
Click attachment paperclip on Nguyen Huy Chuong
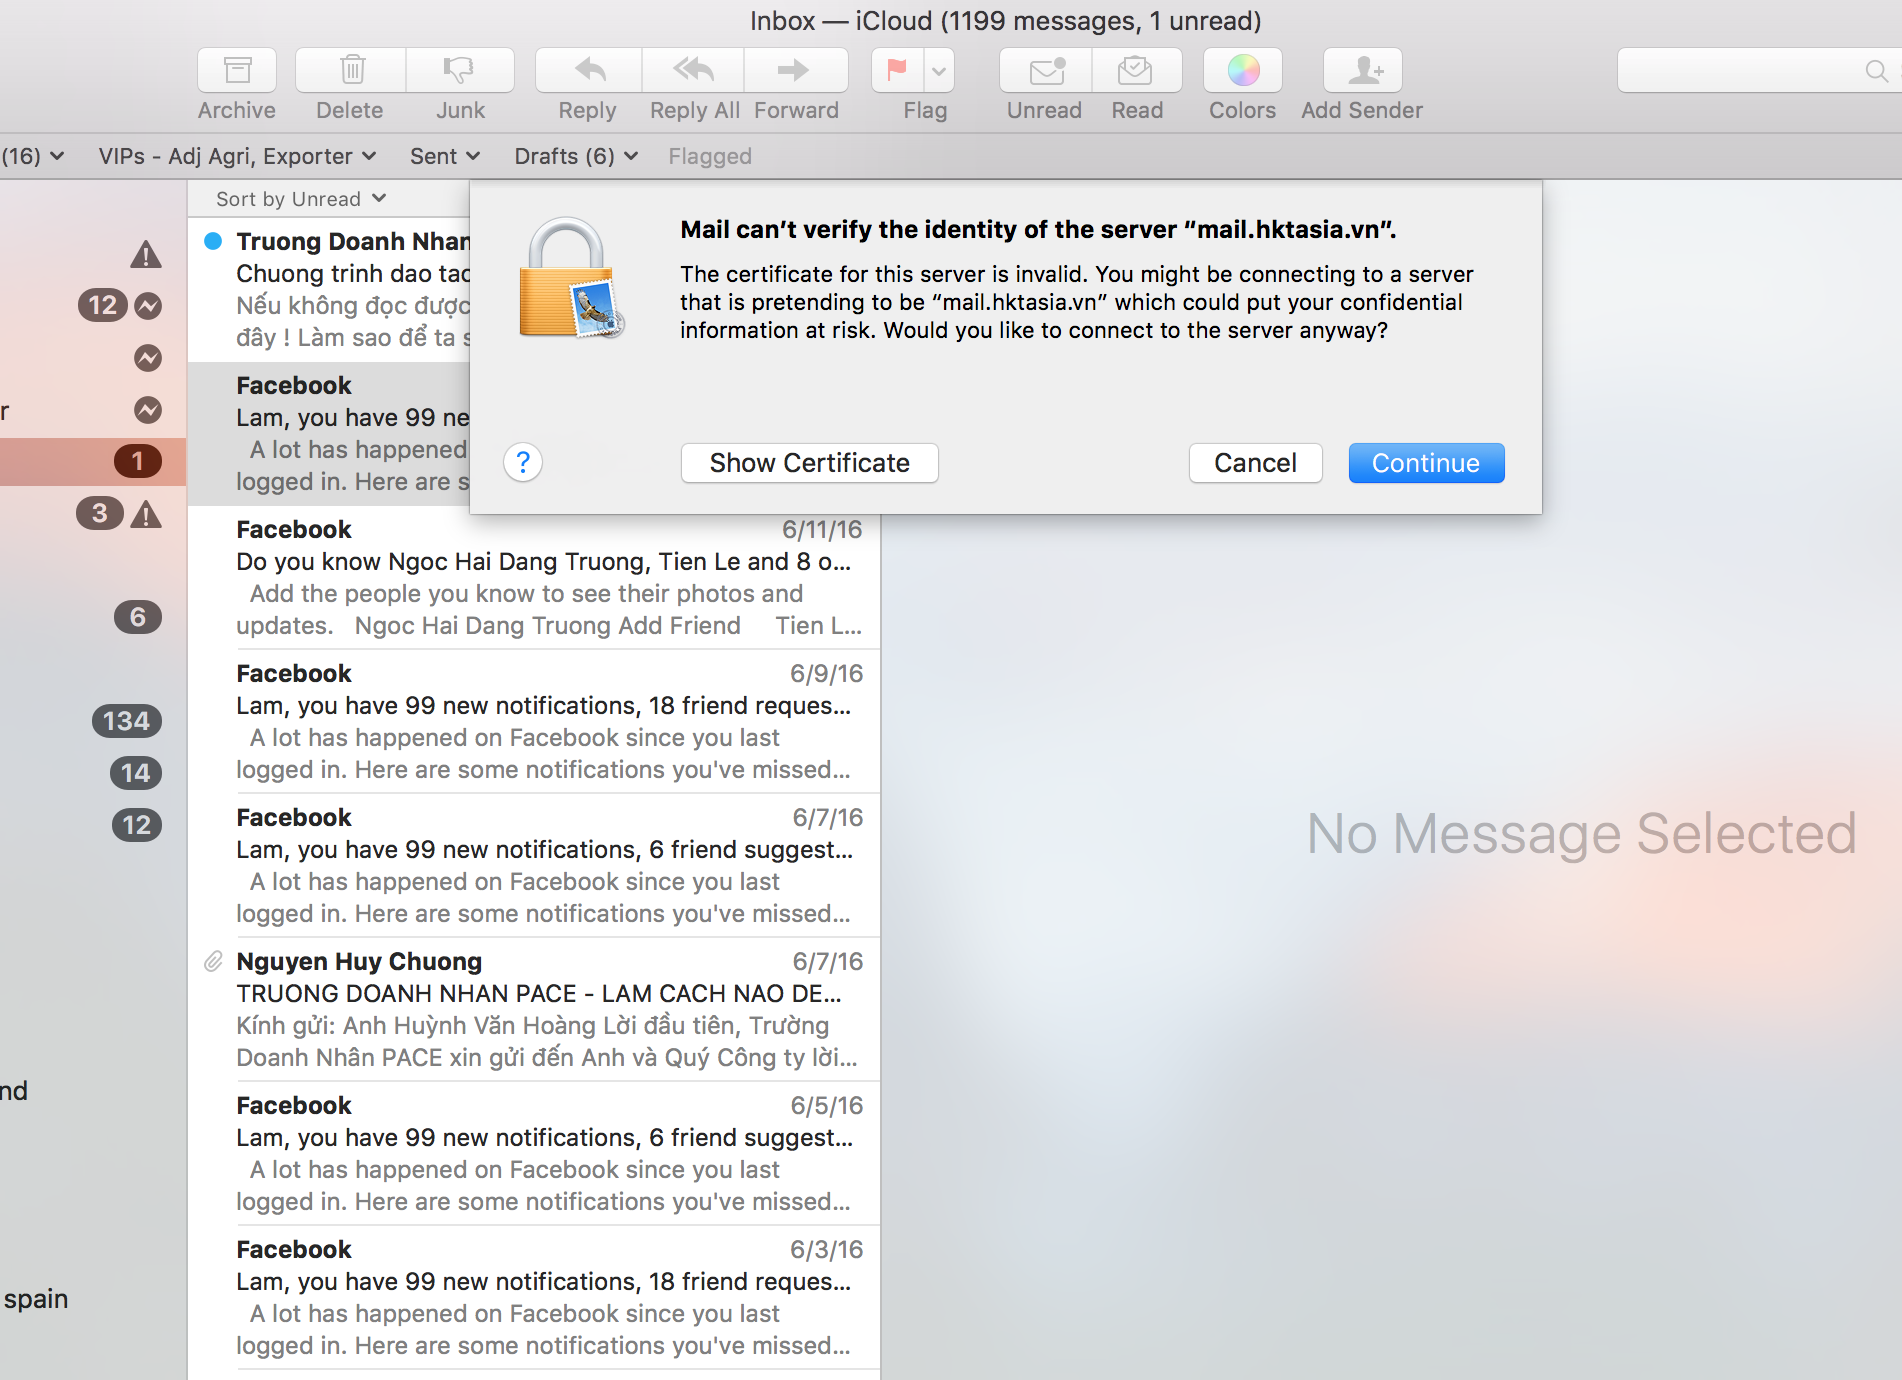coord(213,962)
